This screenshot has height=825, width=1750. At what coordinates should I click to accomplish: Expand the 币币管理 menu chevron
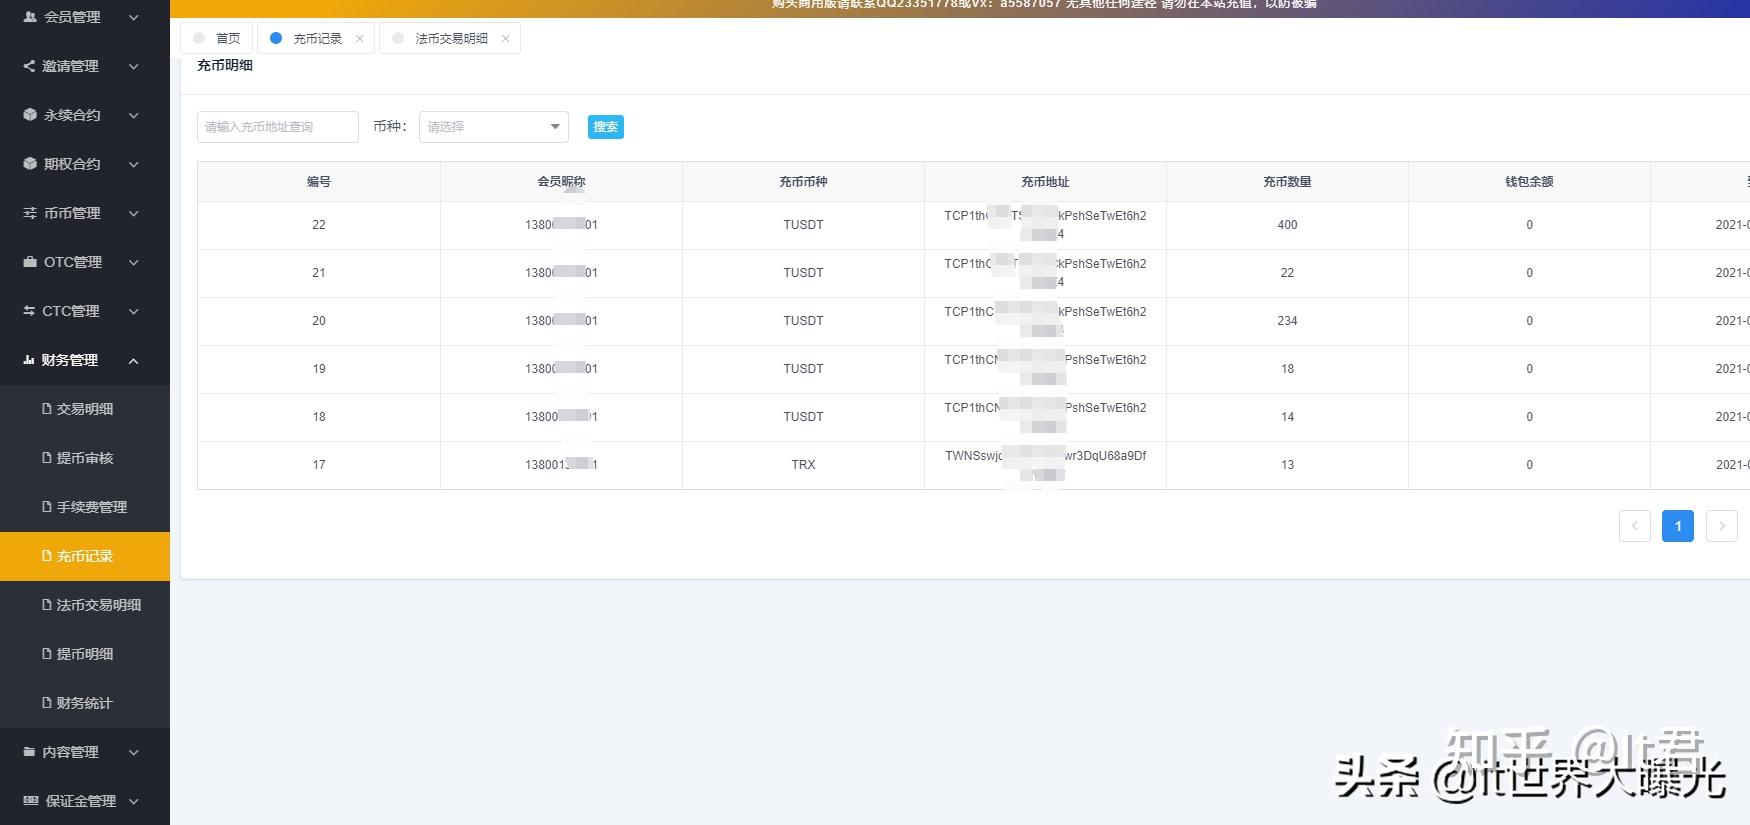click(x=134, y=213)
